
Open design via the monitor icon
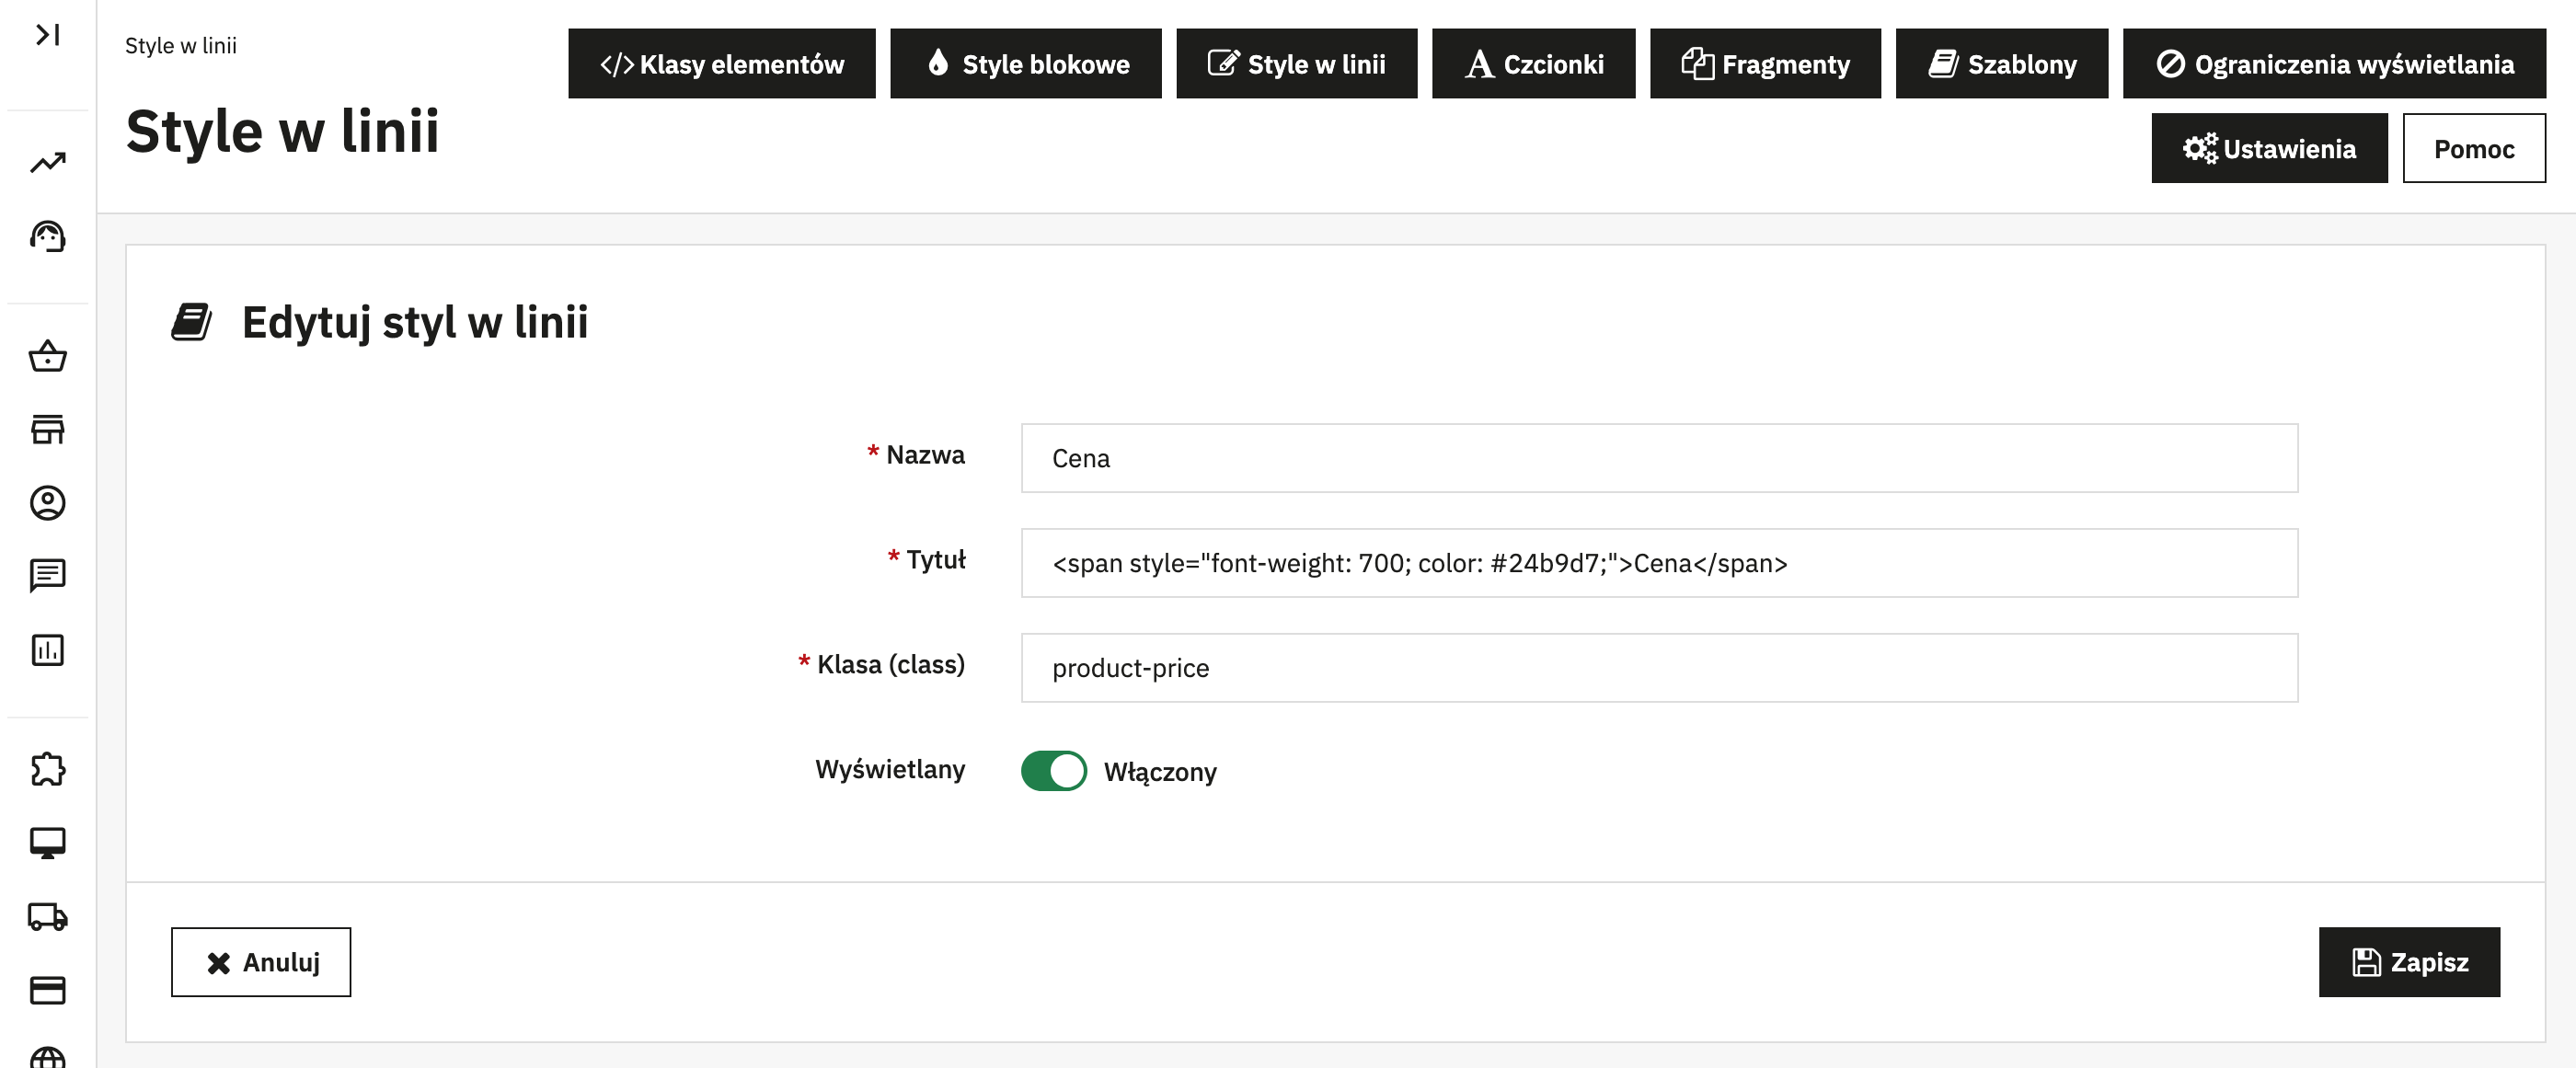click(47, 842)
